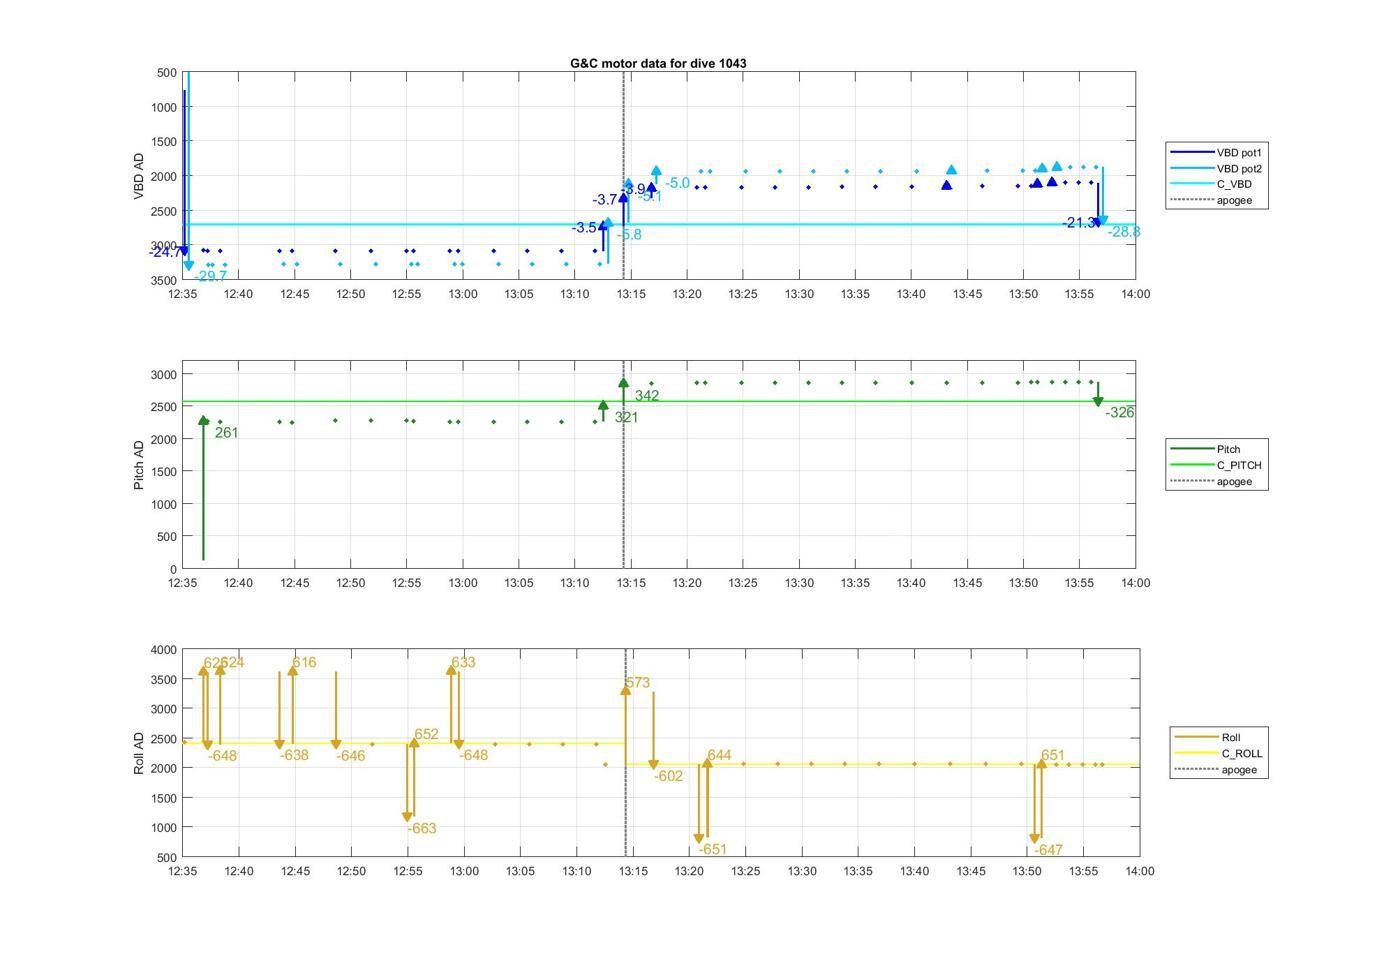Click the green arrowhead marker beside '342'

coord(624,382)
